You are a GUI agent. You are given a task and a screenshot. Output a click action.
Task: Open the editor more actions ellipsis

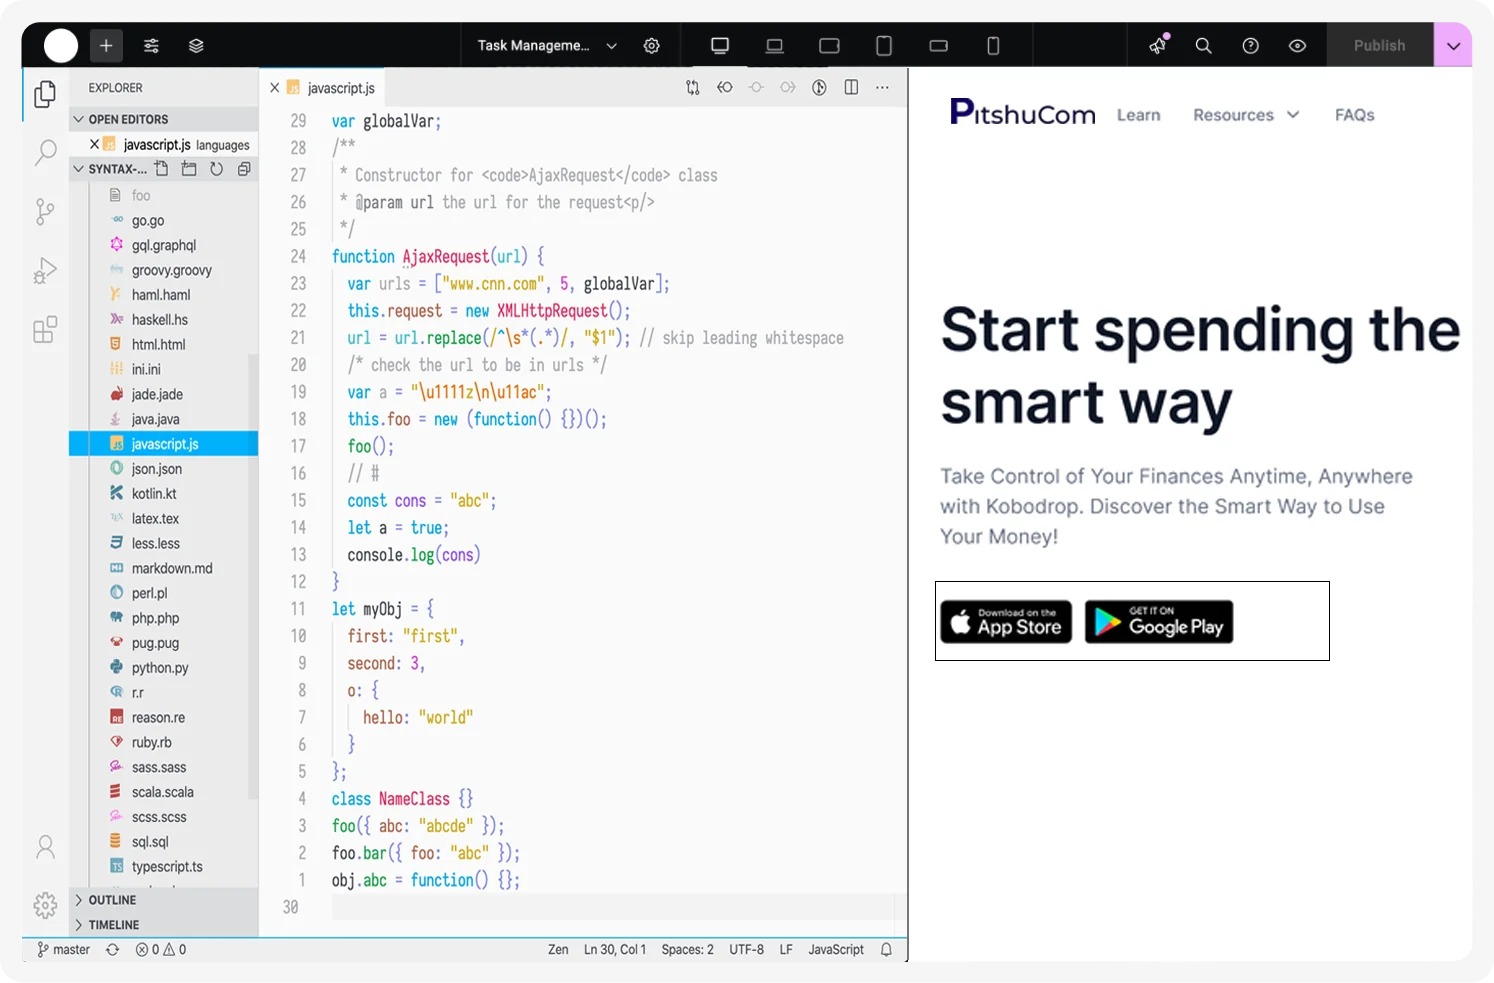pyautogui.click(x=882, y=88)
